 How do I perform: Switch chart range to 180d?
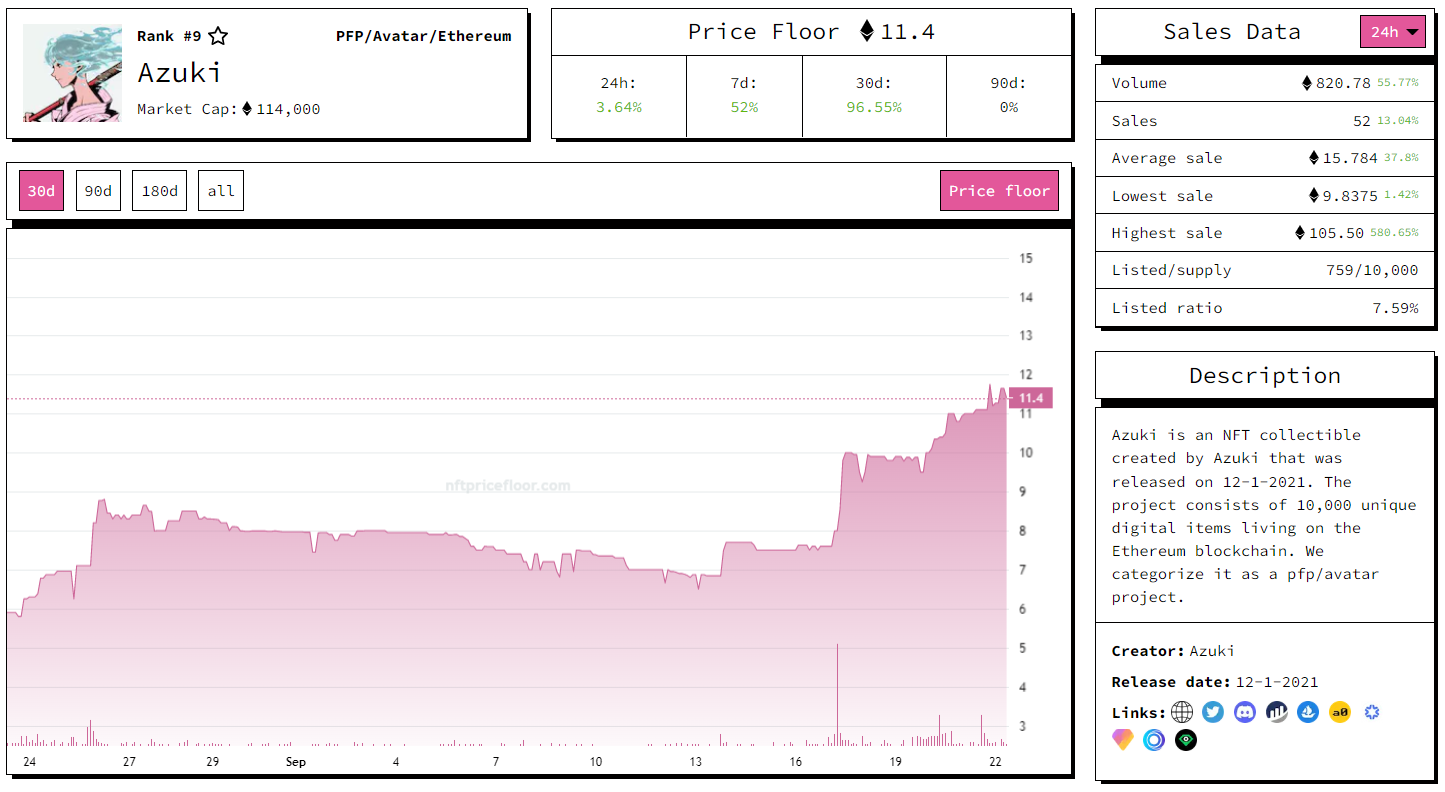[160, 191]
